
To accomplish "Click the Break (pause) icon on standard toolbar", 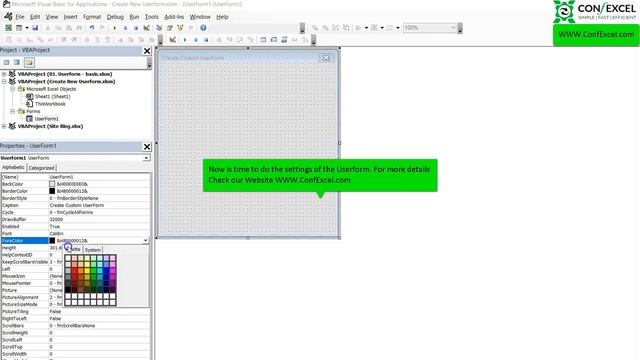I will (x=125, y=28).
